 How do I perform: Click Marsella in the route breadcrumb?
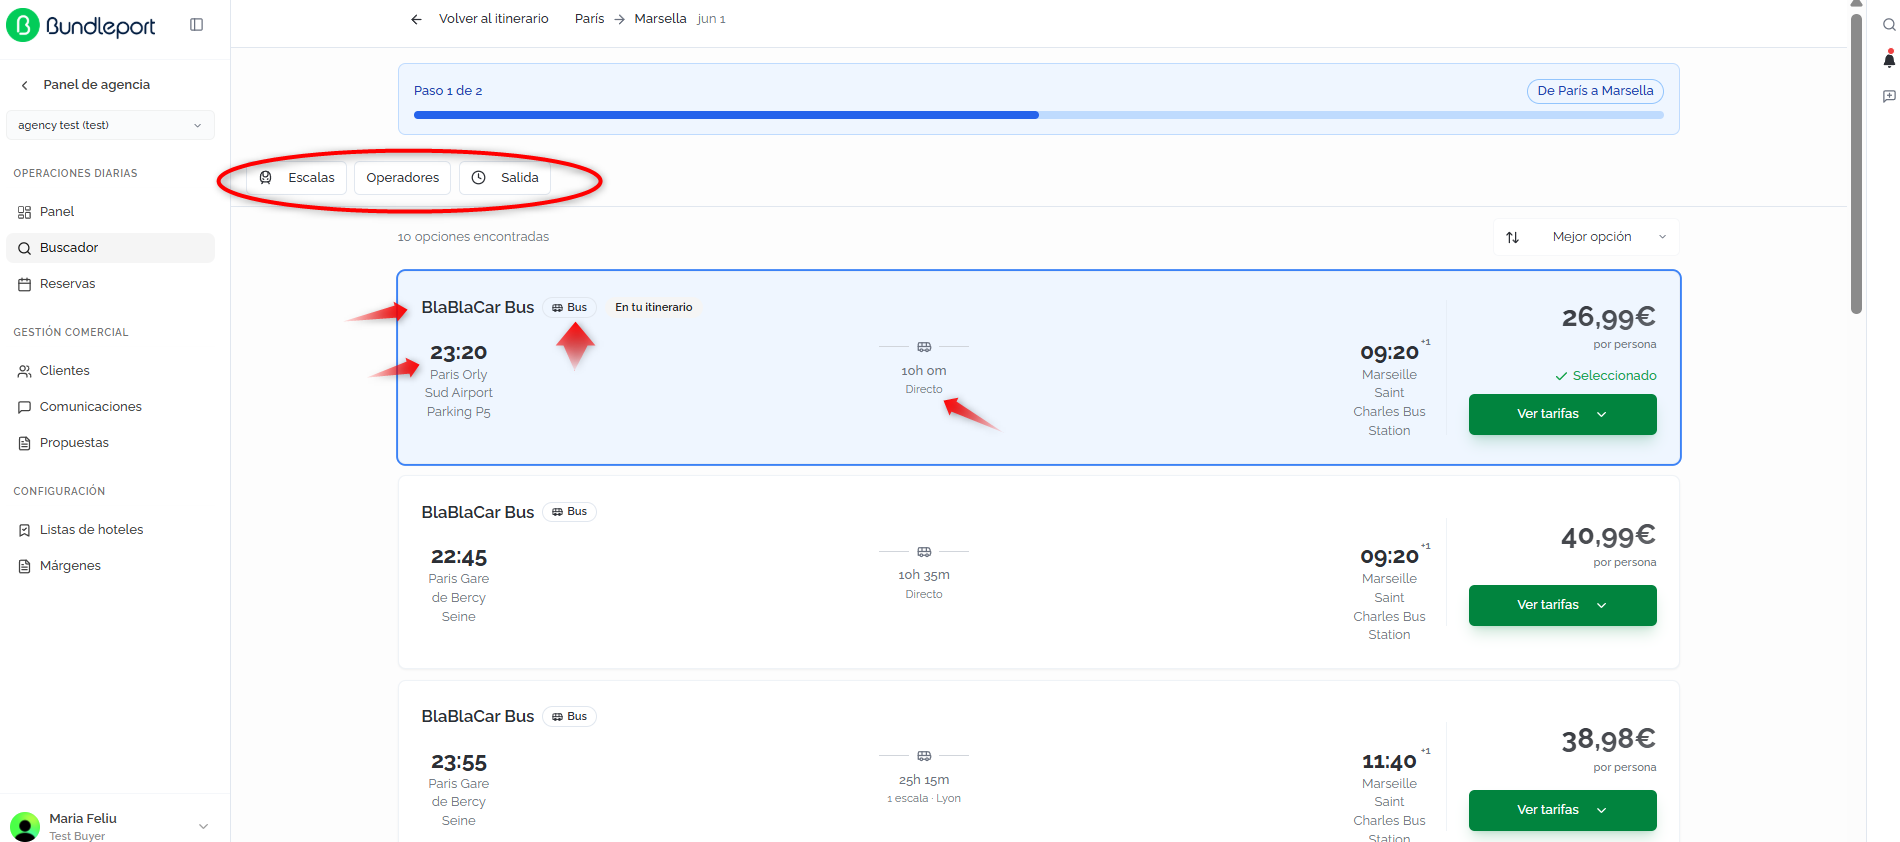point(660,19)
